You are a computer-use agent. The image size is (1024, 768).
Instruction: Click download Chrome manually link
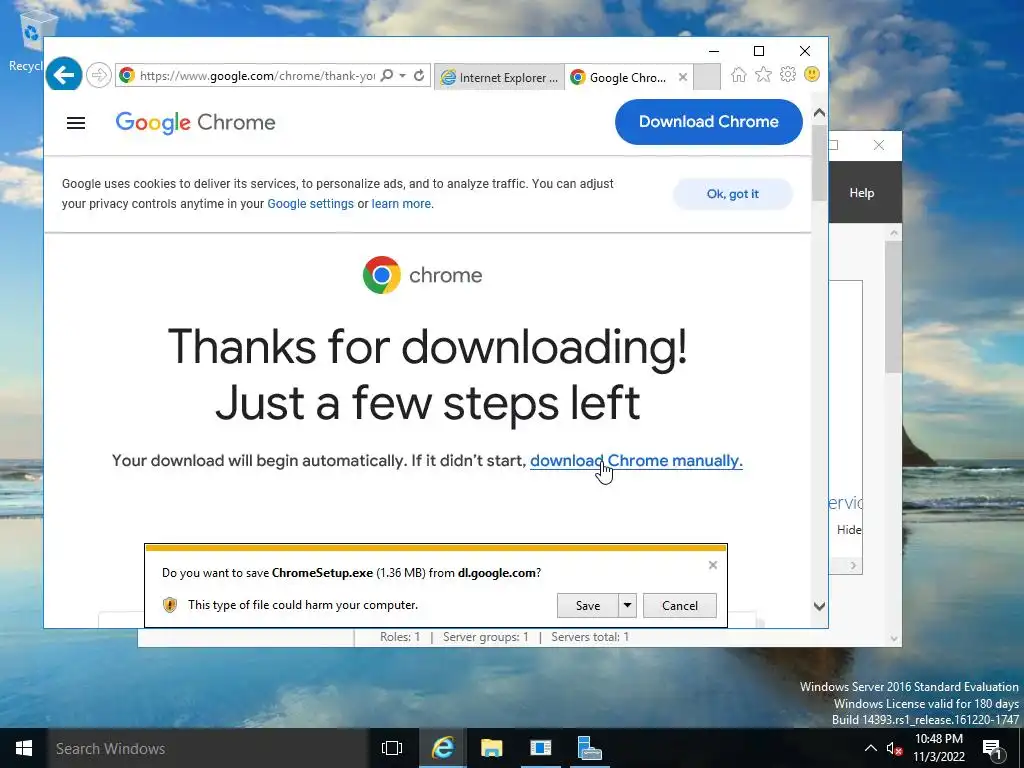tap(636, 460)
